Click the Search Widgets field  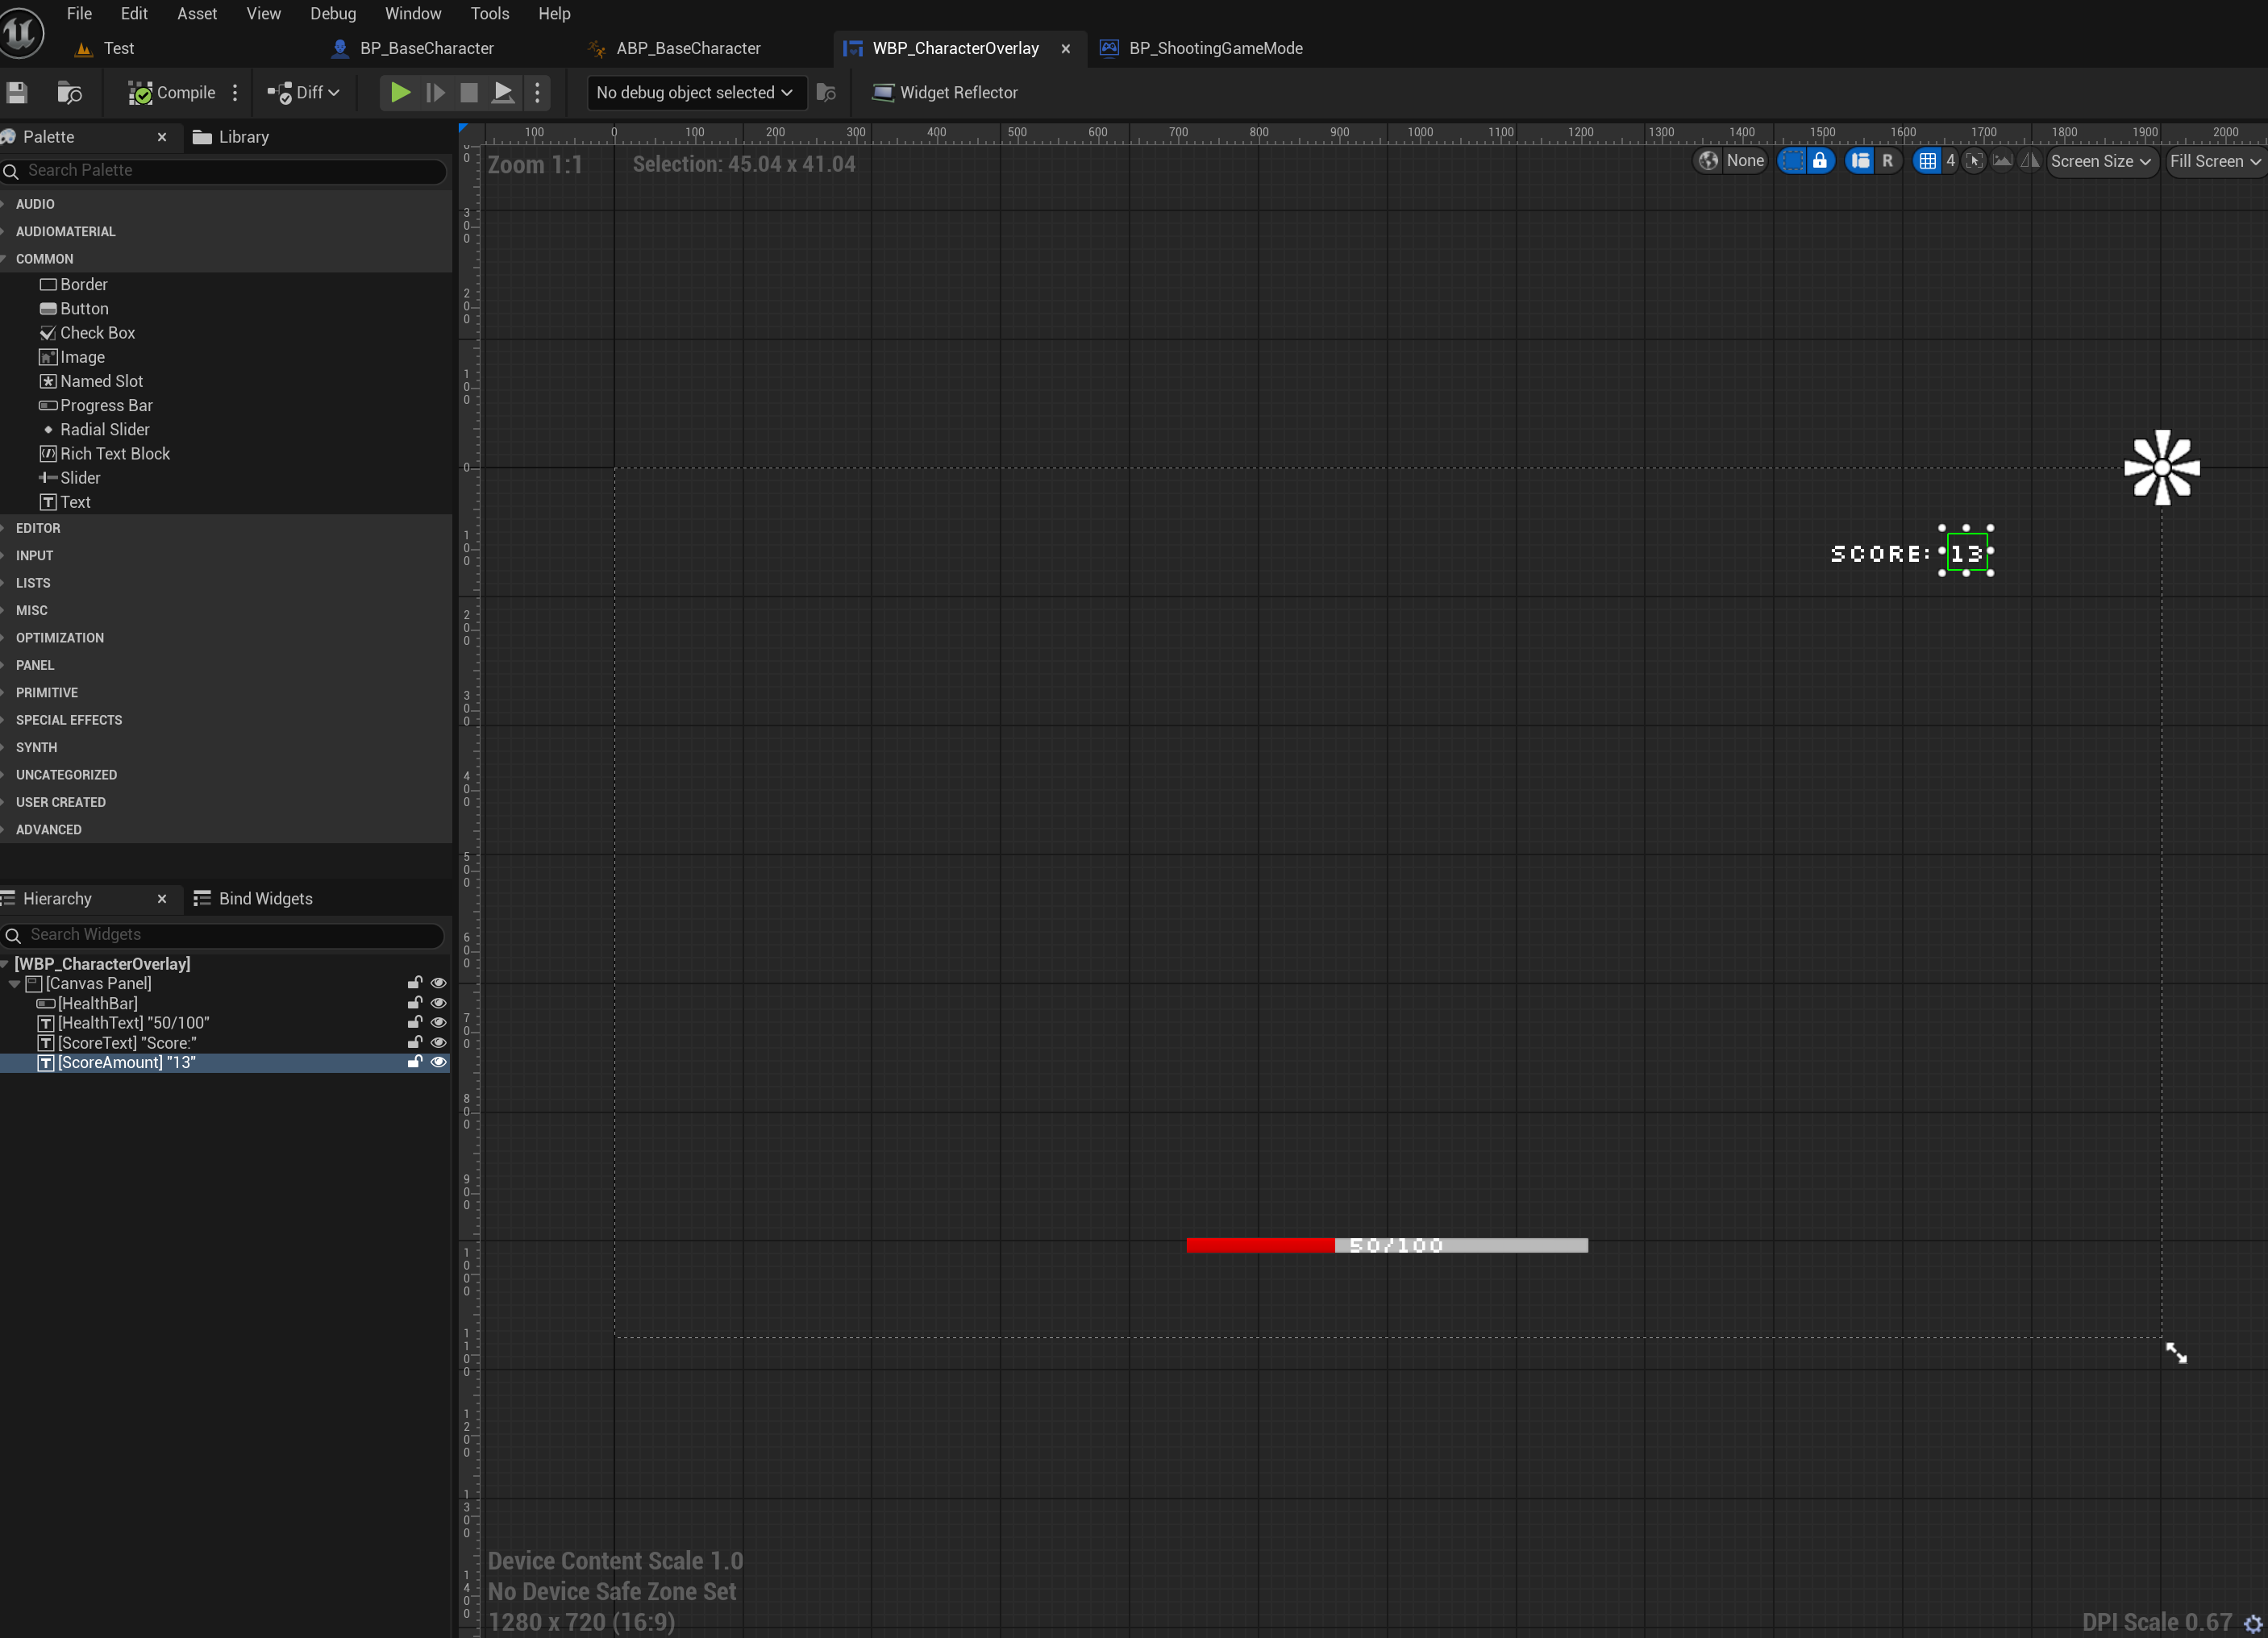tap(230, 934)
